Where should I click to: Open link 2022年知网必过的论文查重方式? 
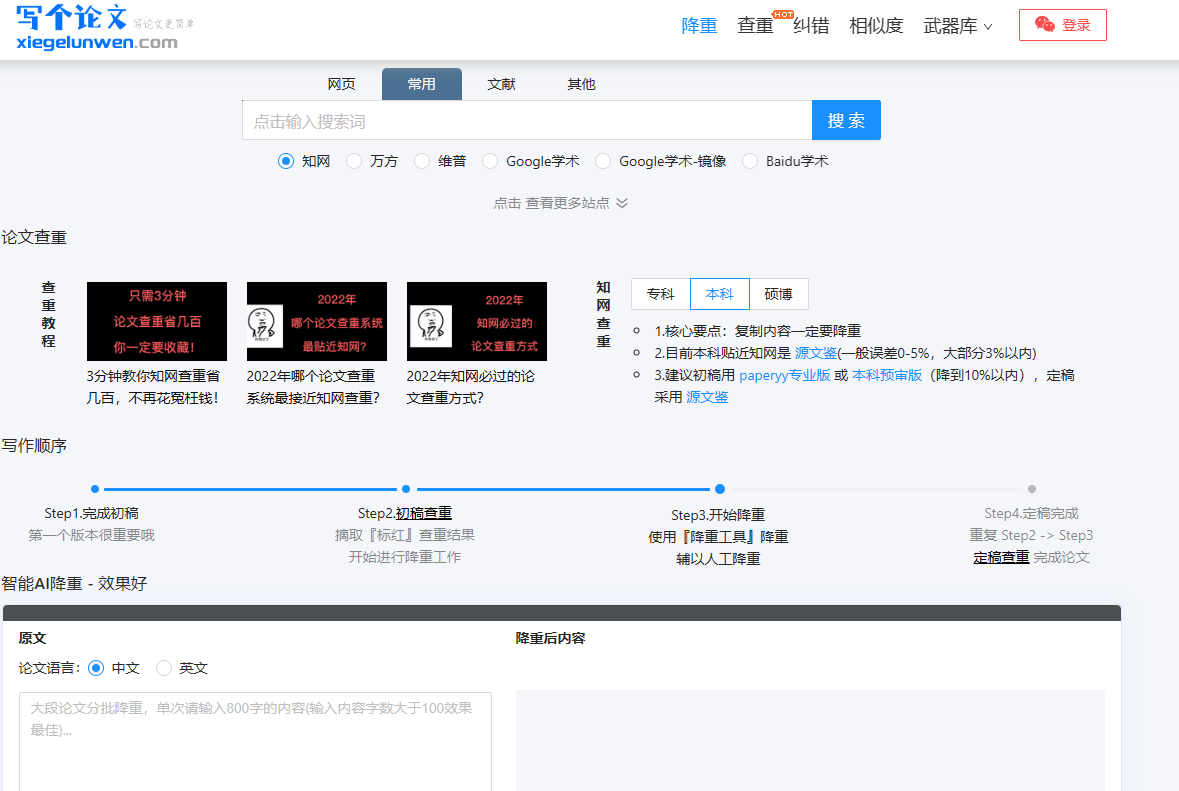471,386
